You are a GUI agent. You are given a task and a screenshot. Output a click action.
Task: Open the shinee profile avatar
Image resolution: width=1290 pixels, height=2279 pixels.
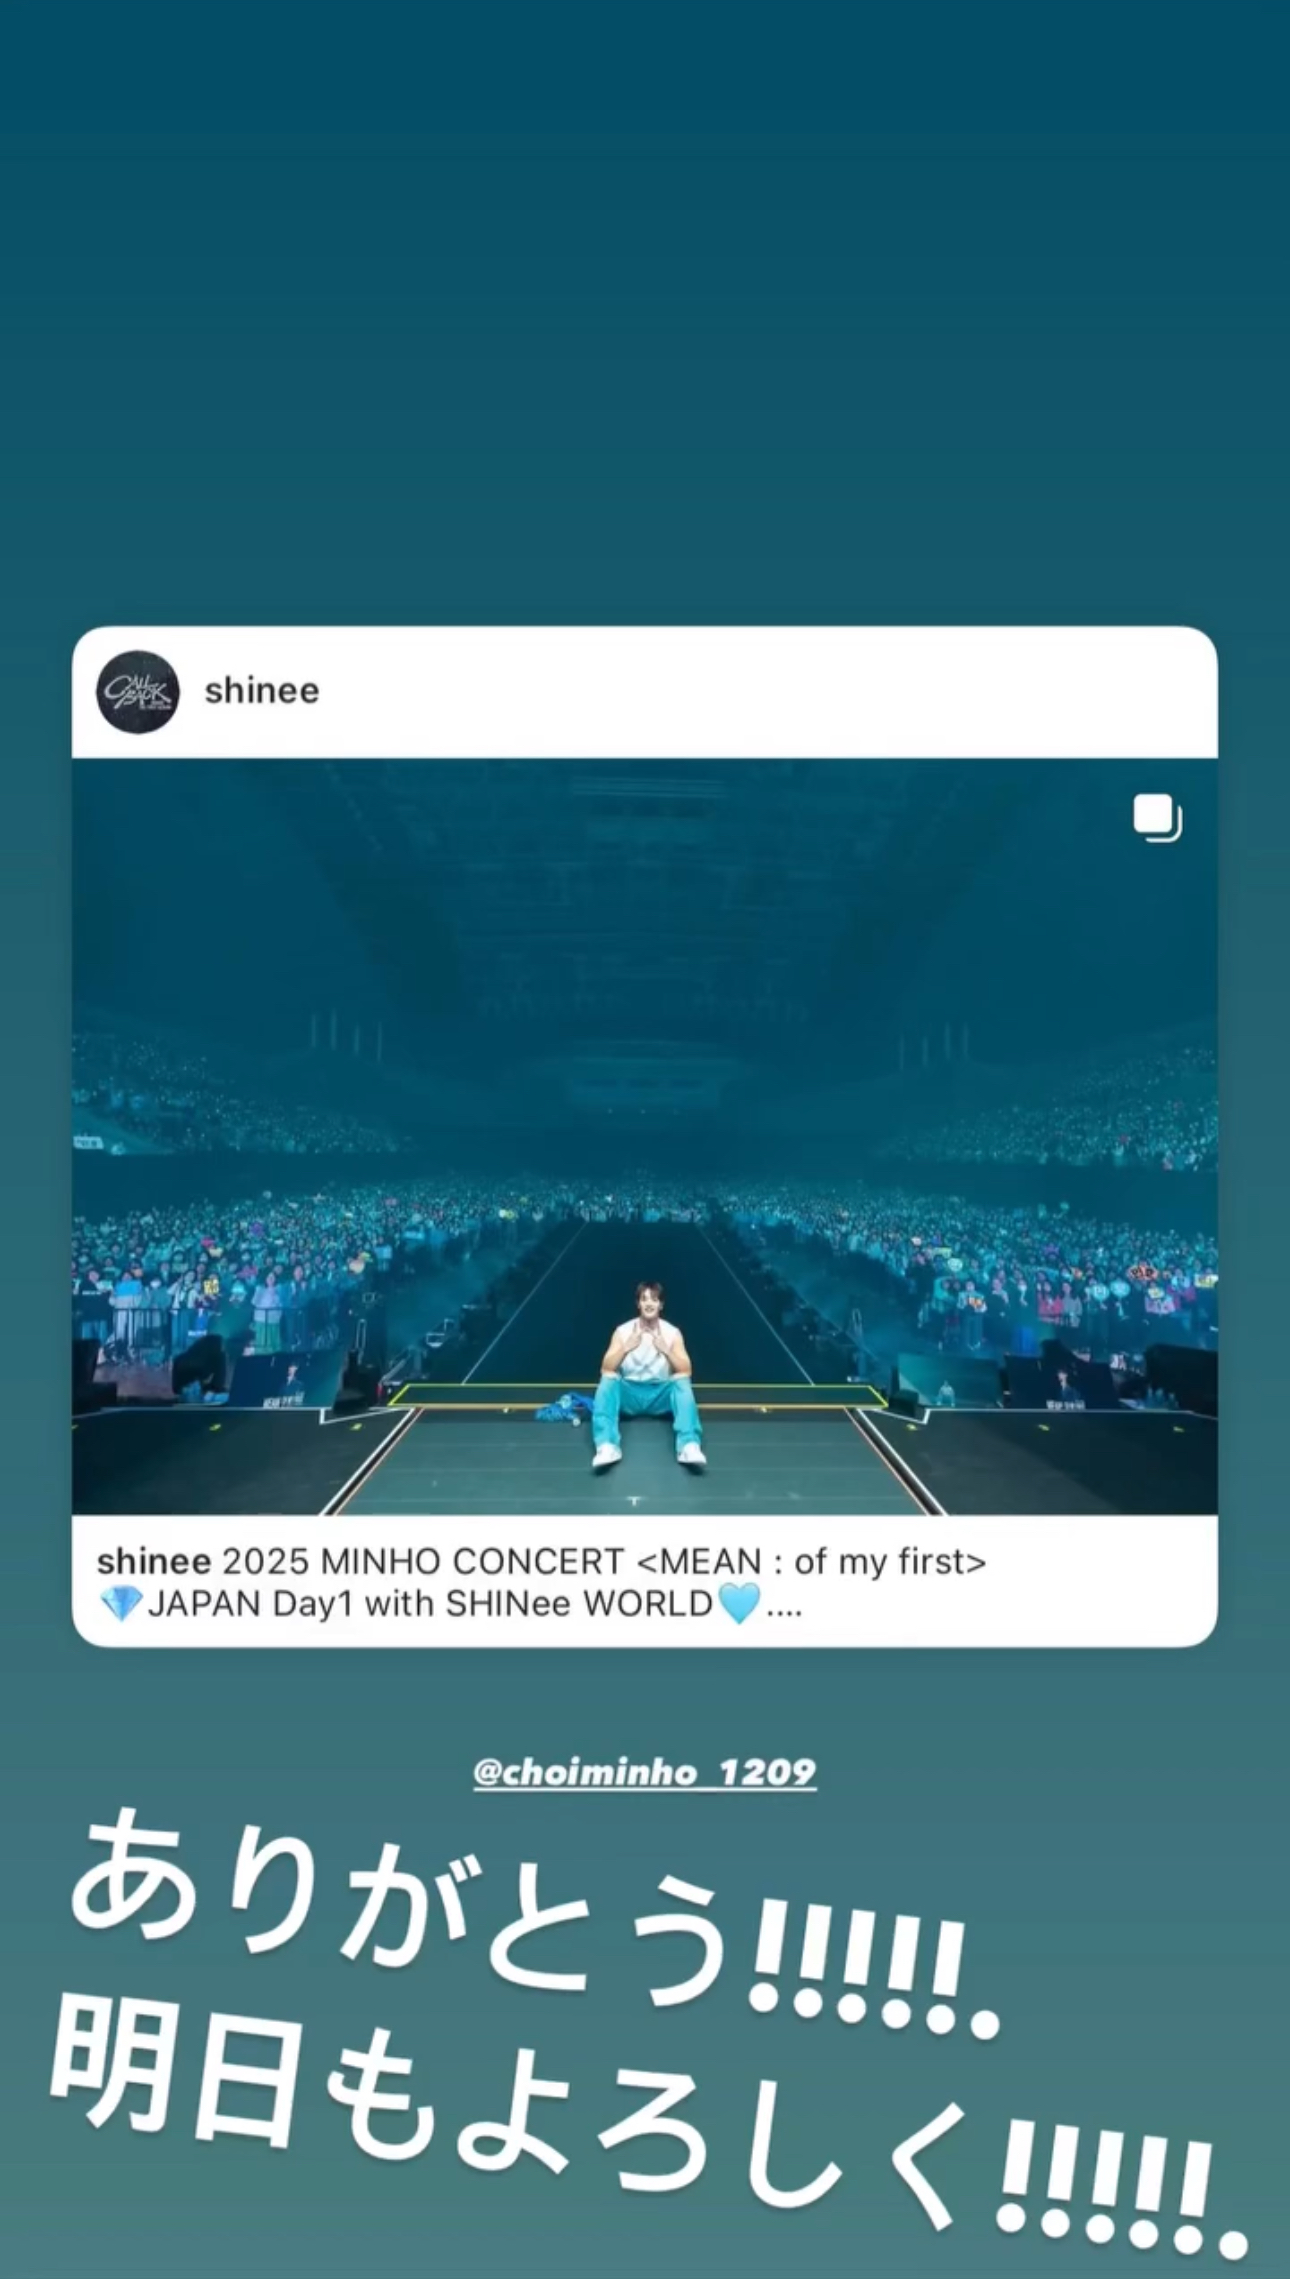[138, 692]
